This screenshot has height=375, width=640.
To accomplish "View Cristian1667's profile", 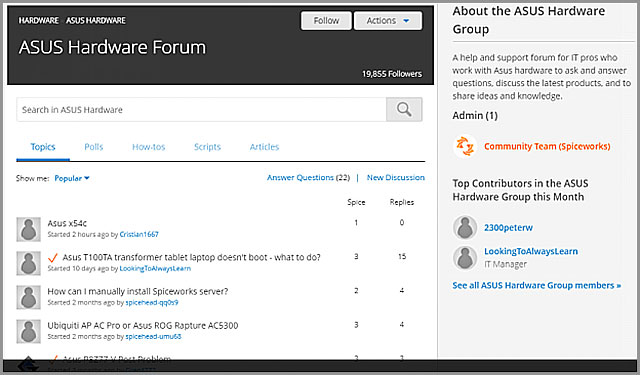I will point(139,234).
